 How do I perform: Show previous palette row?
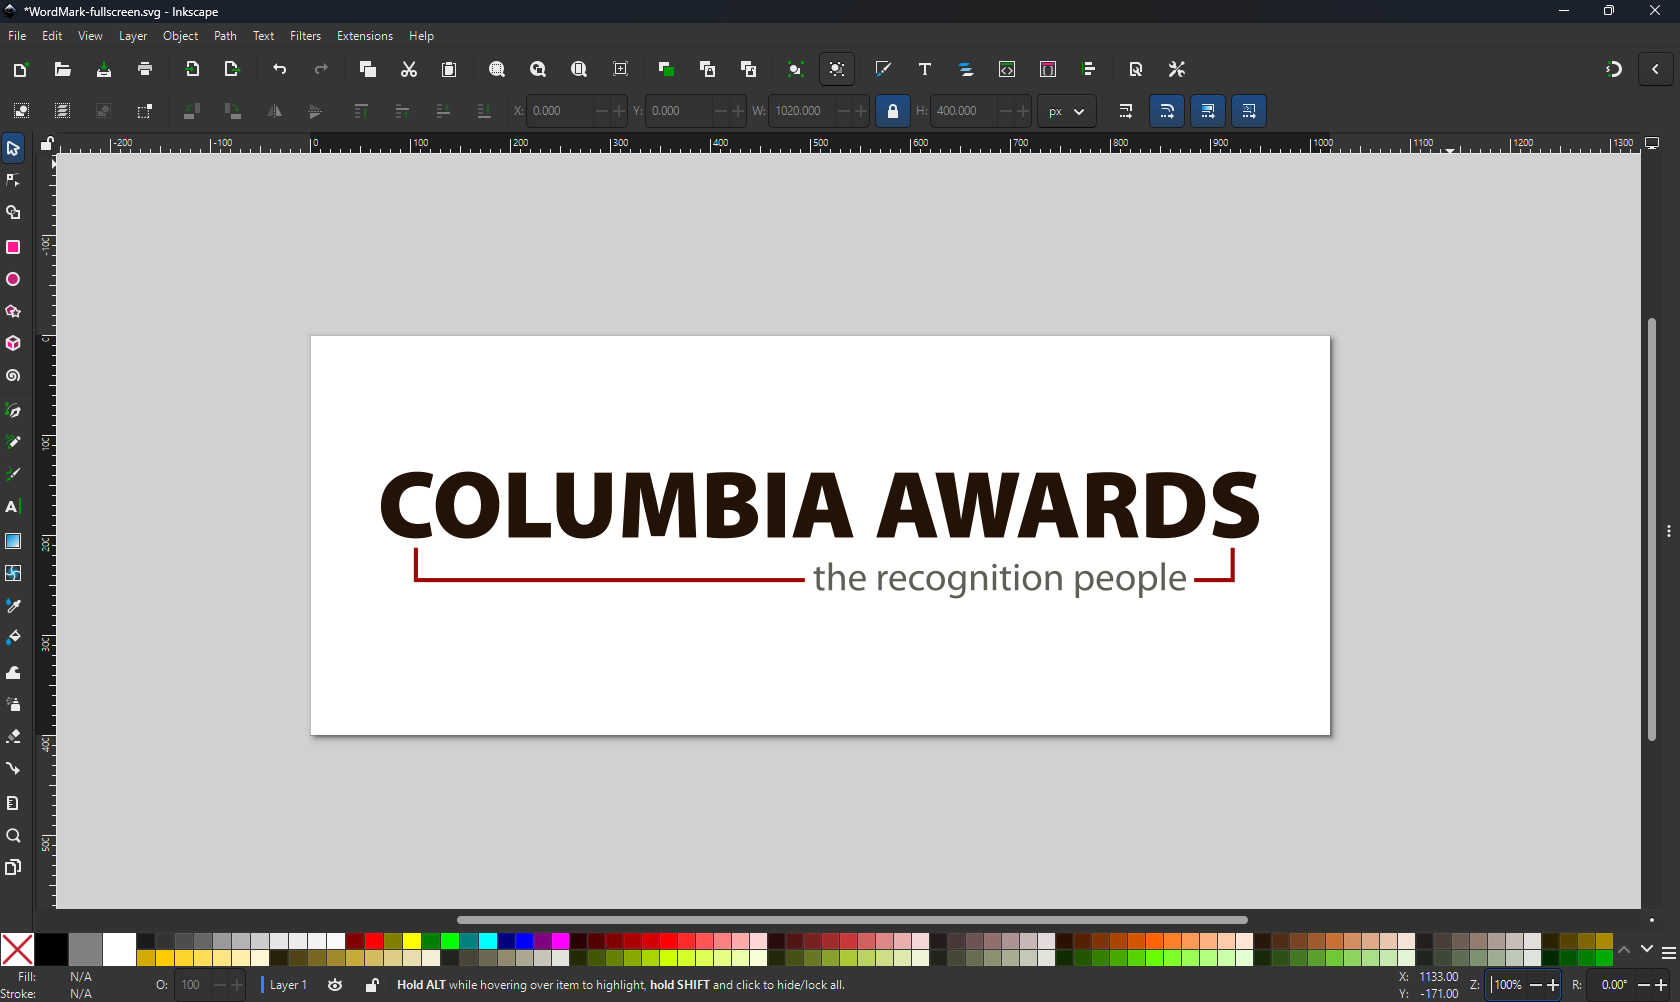tap(1624, 950)
